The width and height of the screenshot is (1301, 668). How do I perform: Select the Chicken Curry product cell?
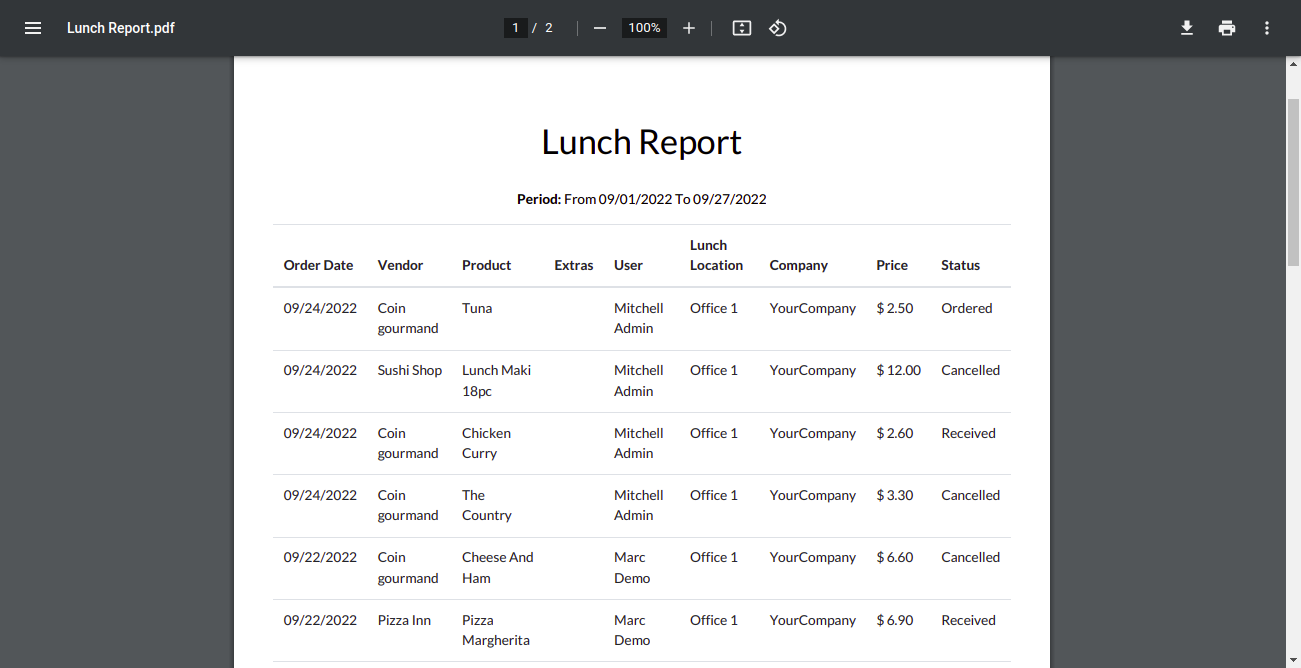(x=486, y=443)
